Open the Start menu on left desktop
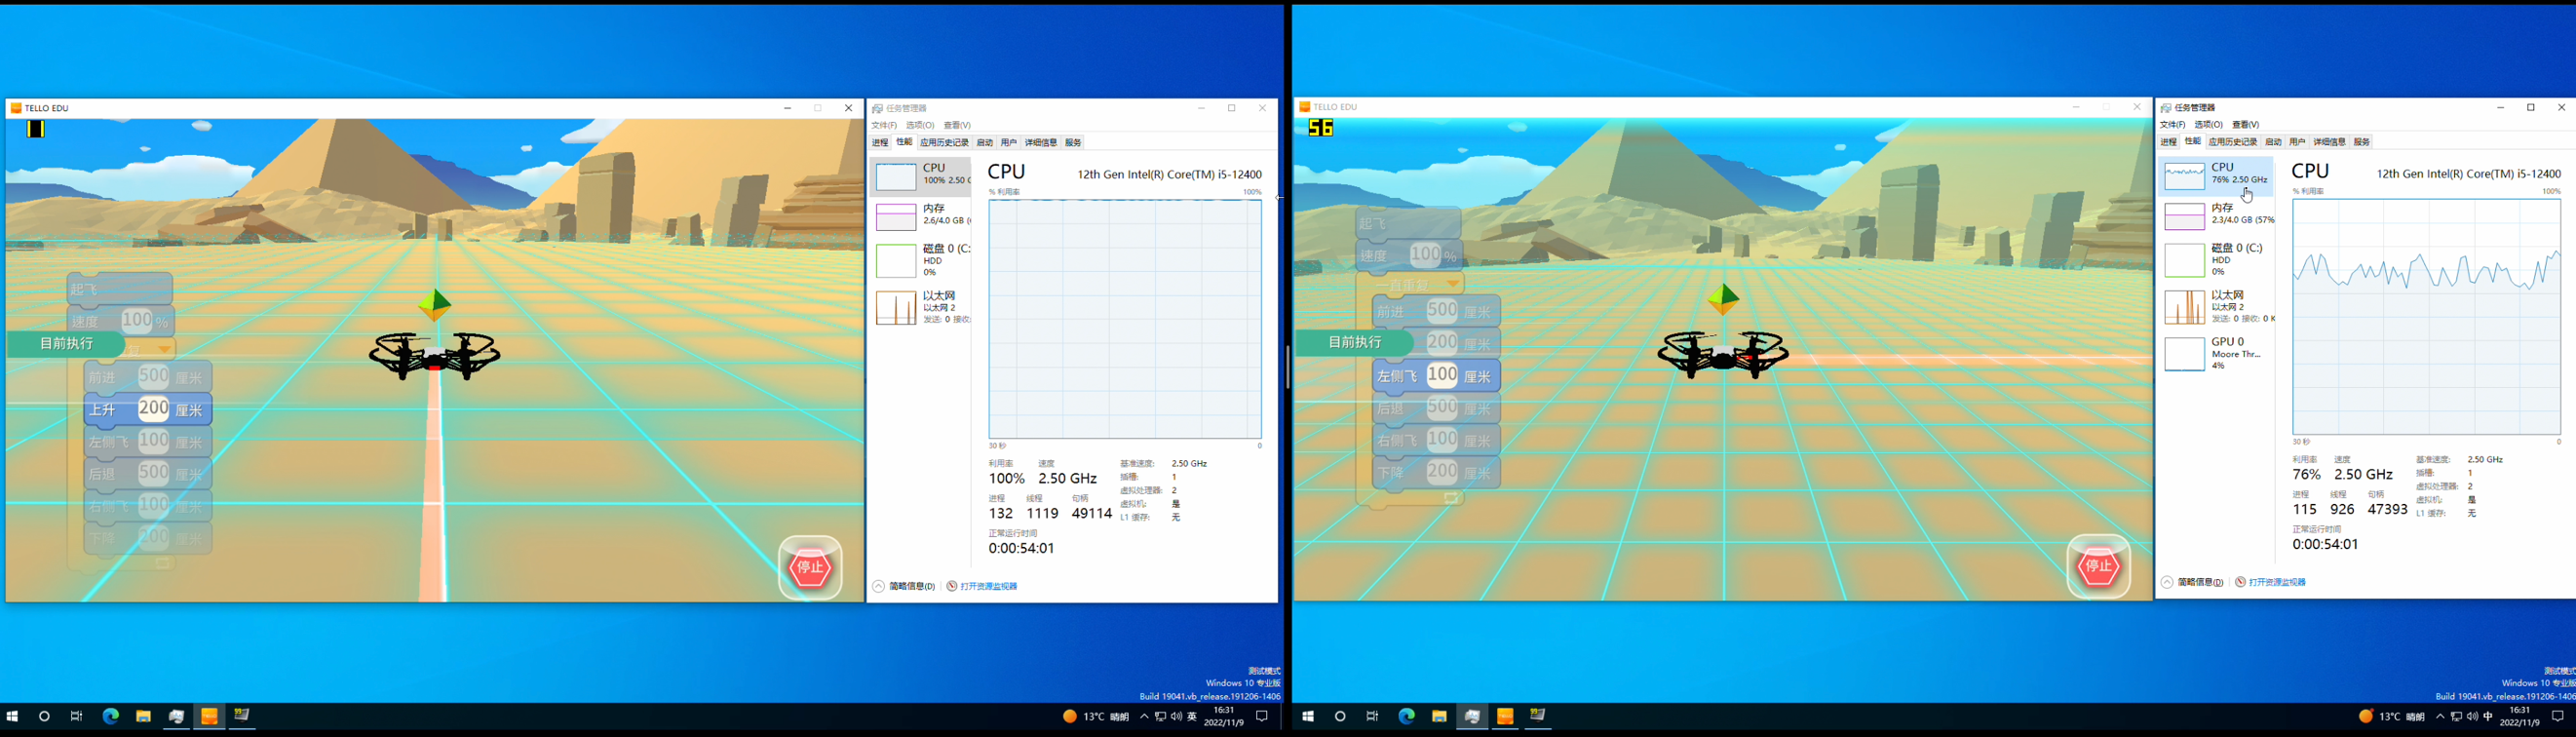This screenshot has height=737, width=2576. coord(13,716)
